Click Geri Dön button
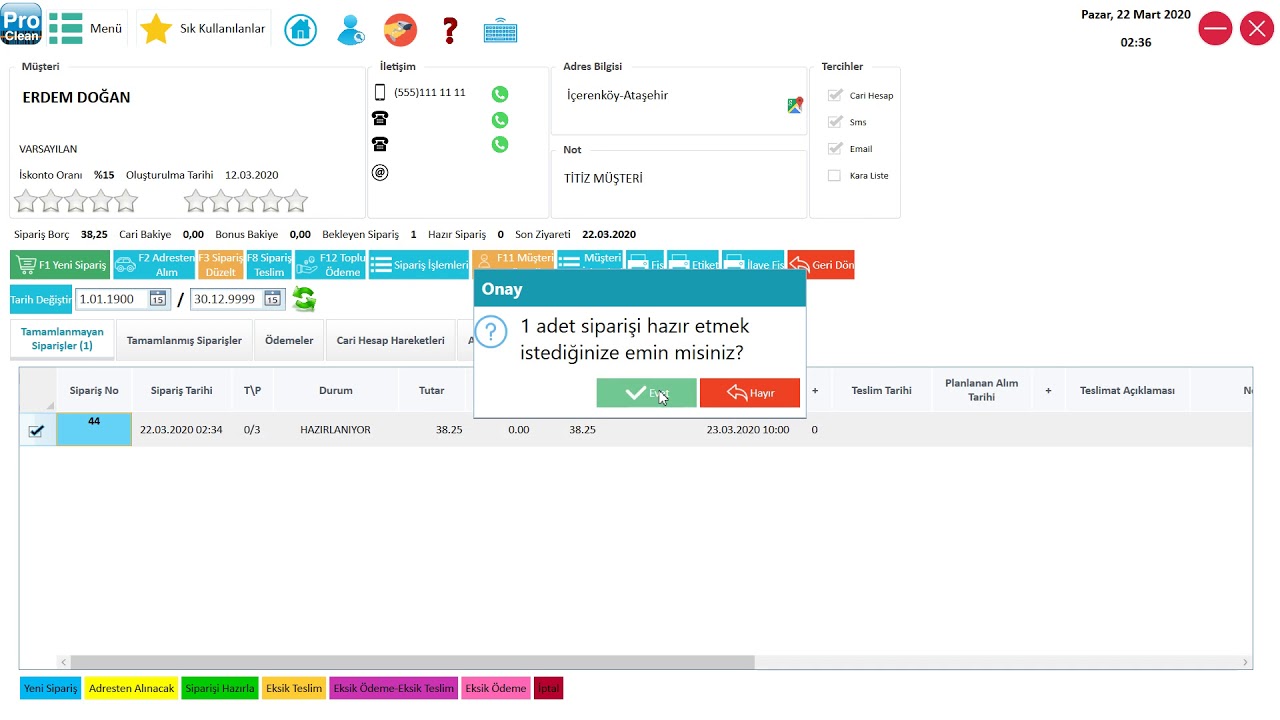This screenshot has width=1280, height=720. pos(821,265)
